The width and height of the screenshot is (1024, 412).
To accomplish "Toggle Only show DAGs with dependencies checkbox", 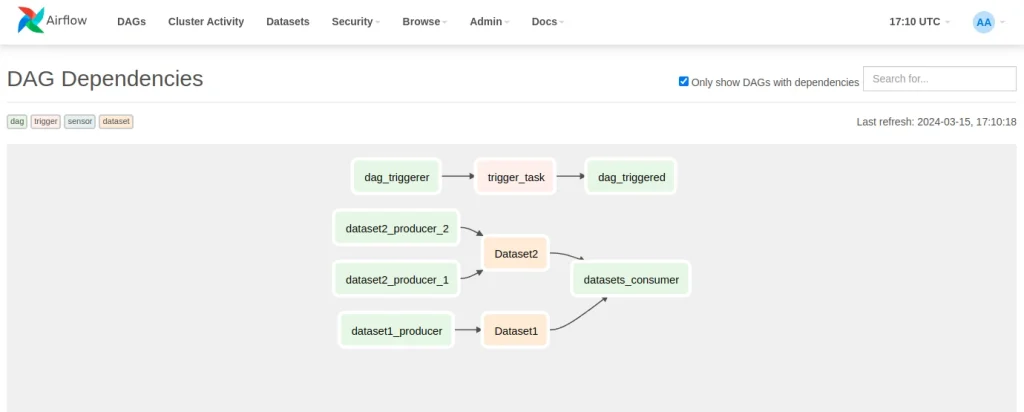I will click(x=684, y=82).
